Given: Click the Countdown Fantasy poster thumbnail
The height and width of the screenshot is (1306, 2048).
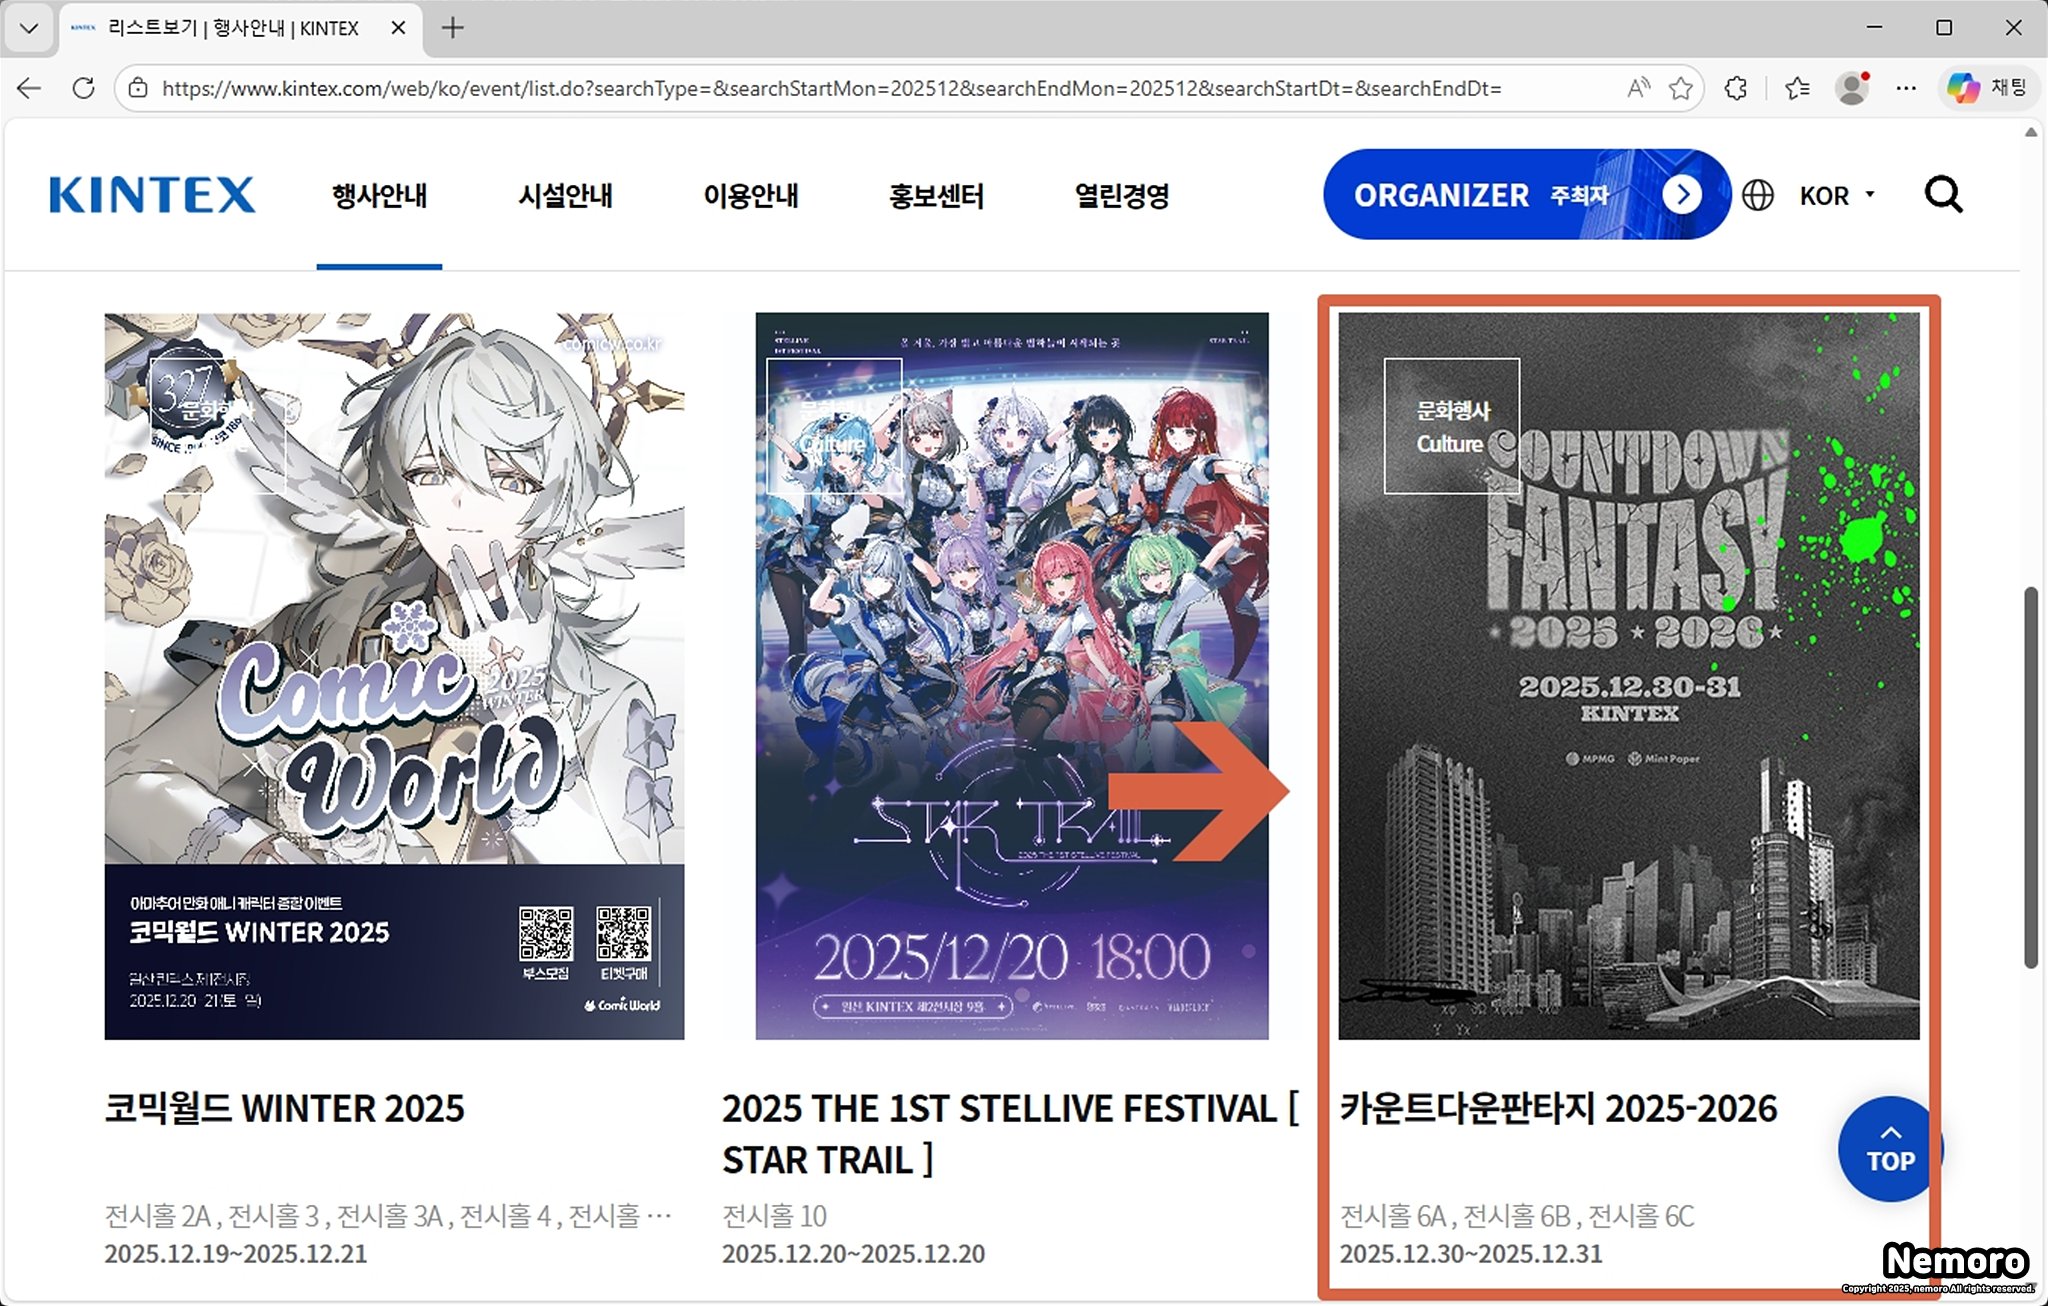Looking at the screenshot, I should coord(1628,675).
